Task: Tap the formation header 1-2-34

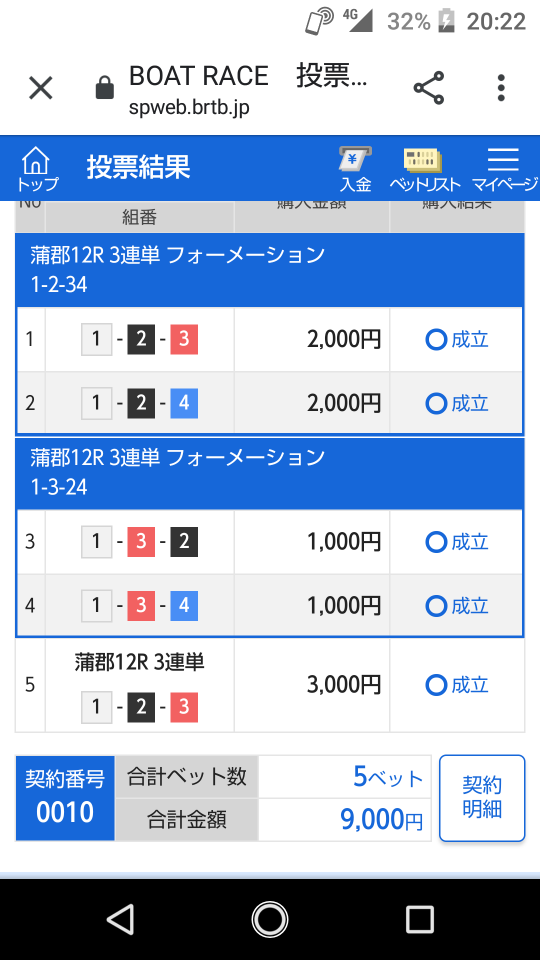Action: pyautogui.click(x=269, y=270)
